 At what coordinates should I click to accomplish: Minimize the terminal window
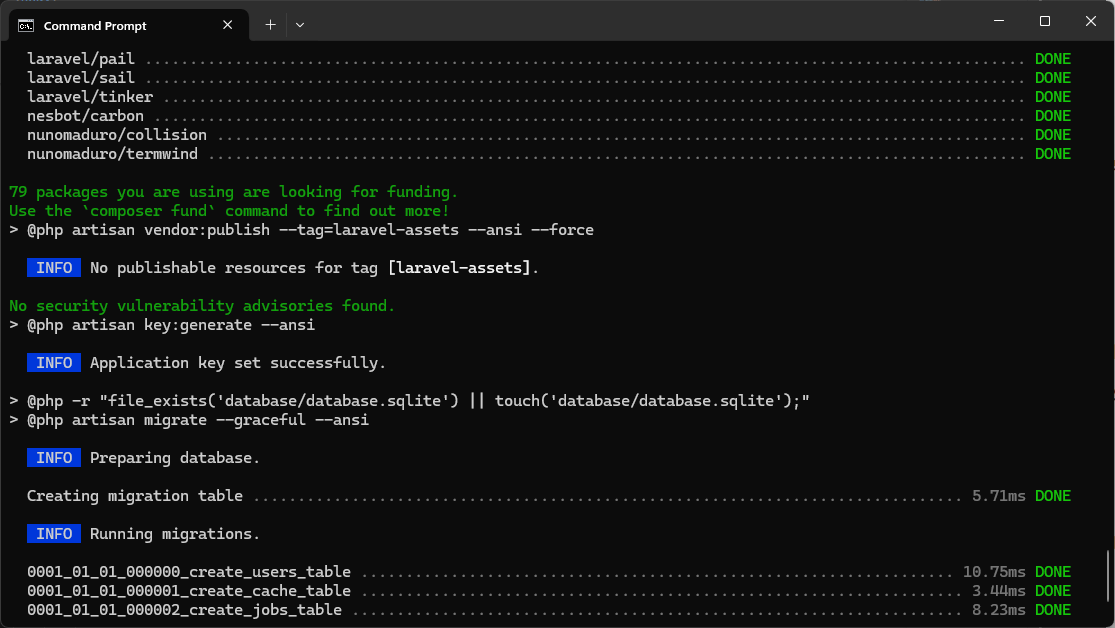(x=998, y=21)
